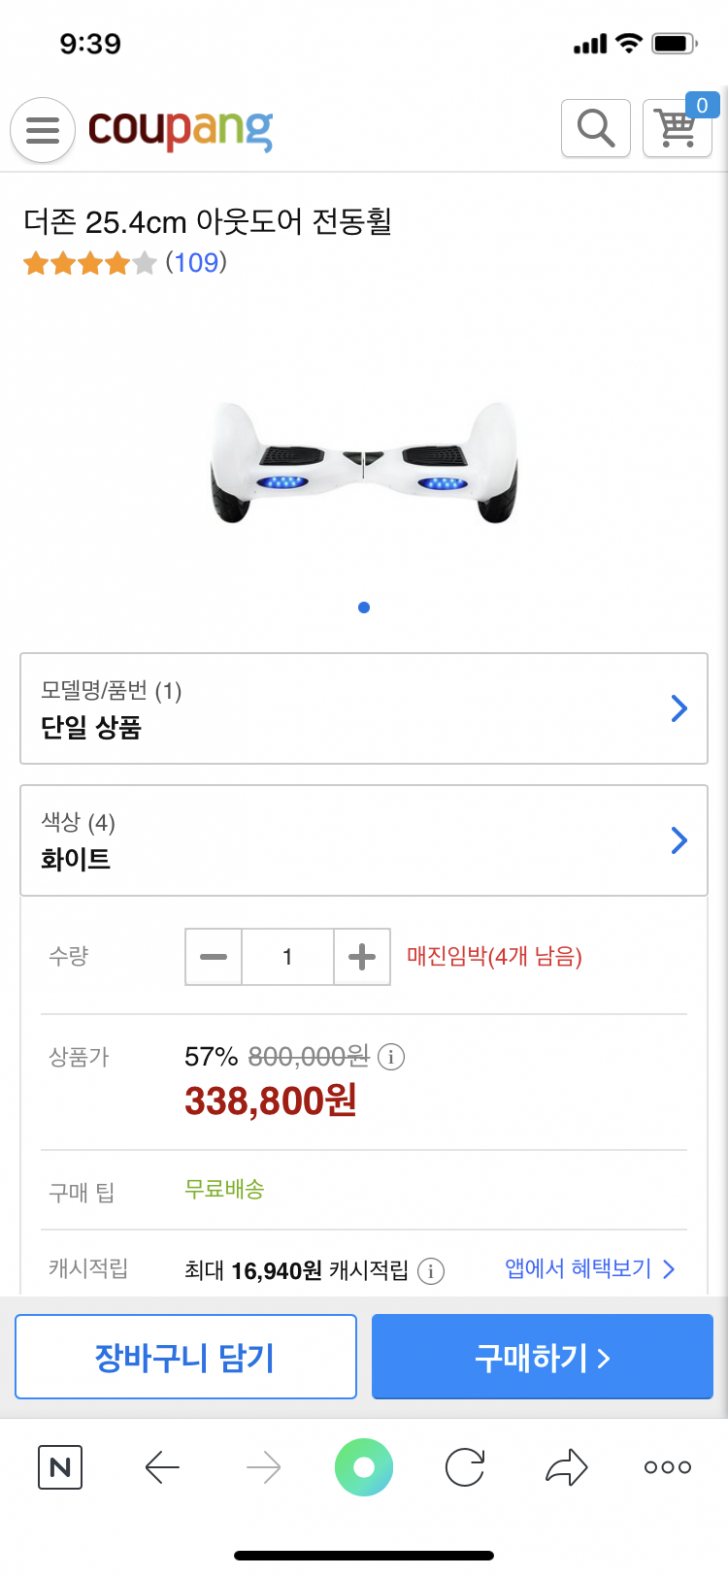The image size is (728, 1576).
Task: Decrease quantity with minus button
Action: (213, 957)
